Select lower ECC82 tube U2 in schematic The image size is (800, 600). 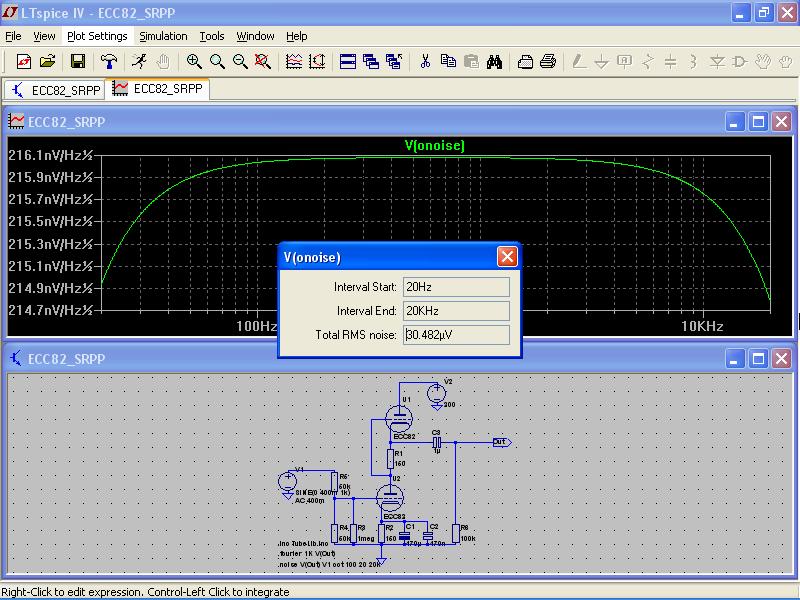click(x=390, y=497)
